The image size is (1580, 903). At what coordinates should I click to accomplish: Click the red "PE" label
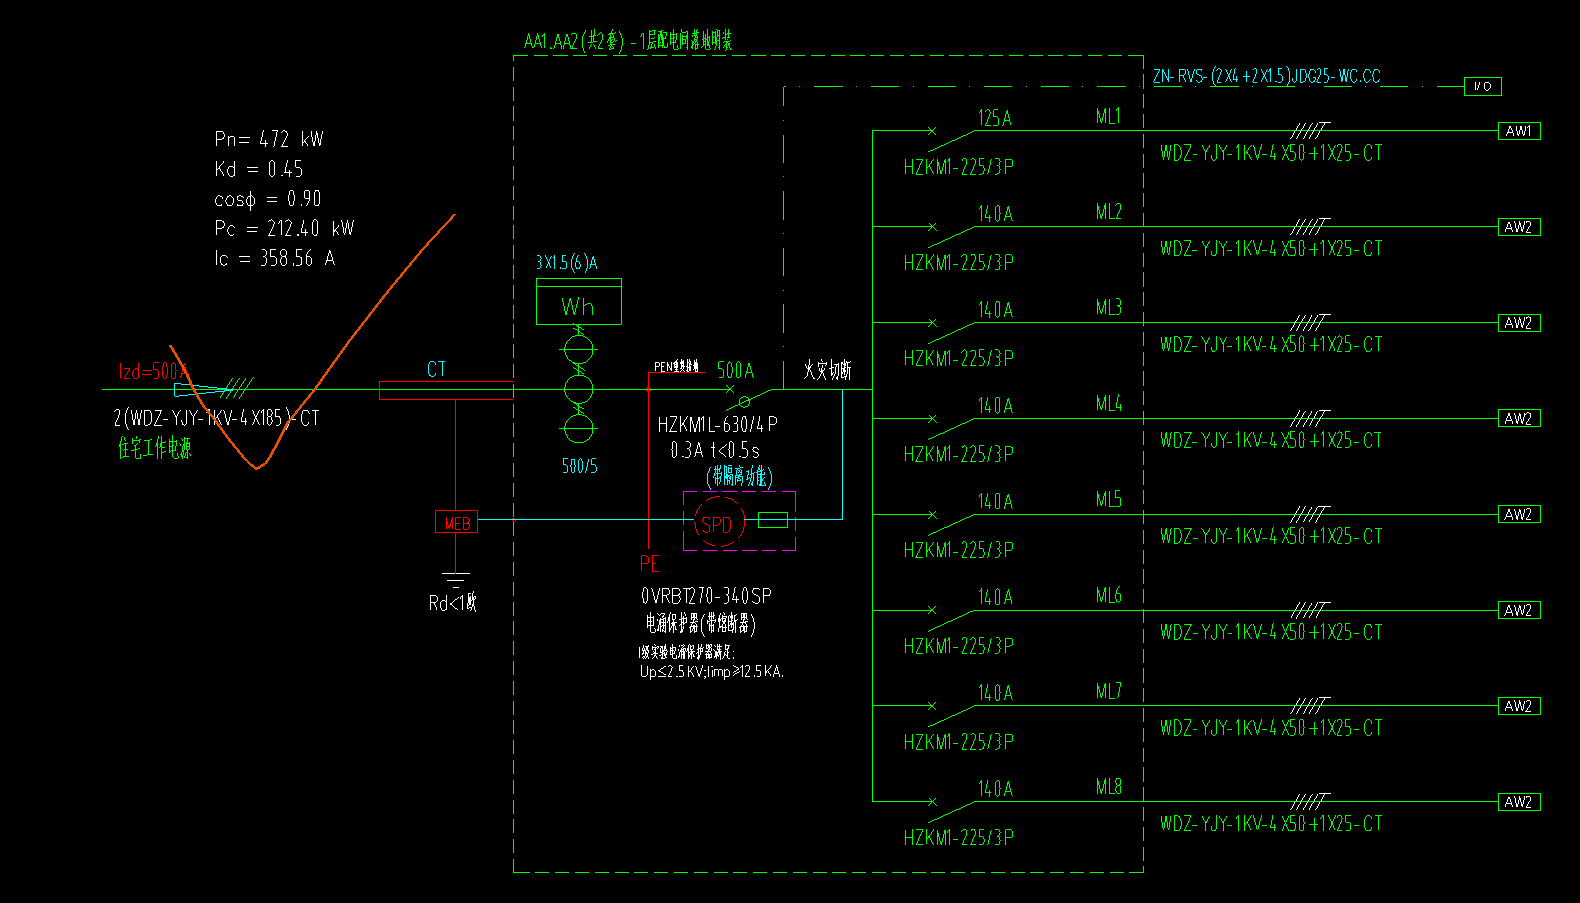coord(650,564)
